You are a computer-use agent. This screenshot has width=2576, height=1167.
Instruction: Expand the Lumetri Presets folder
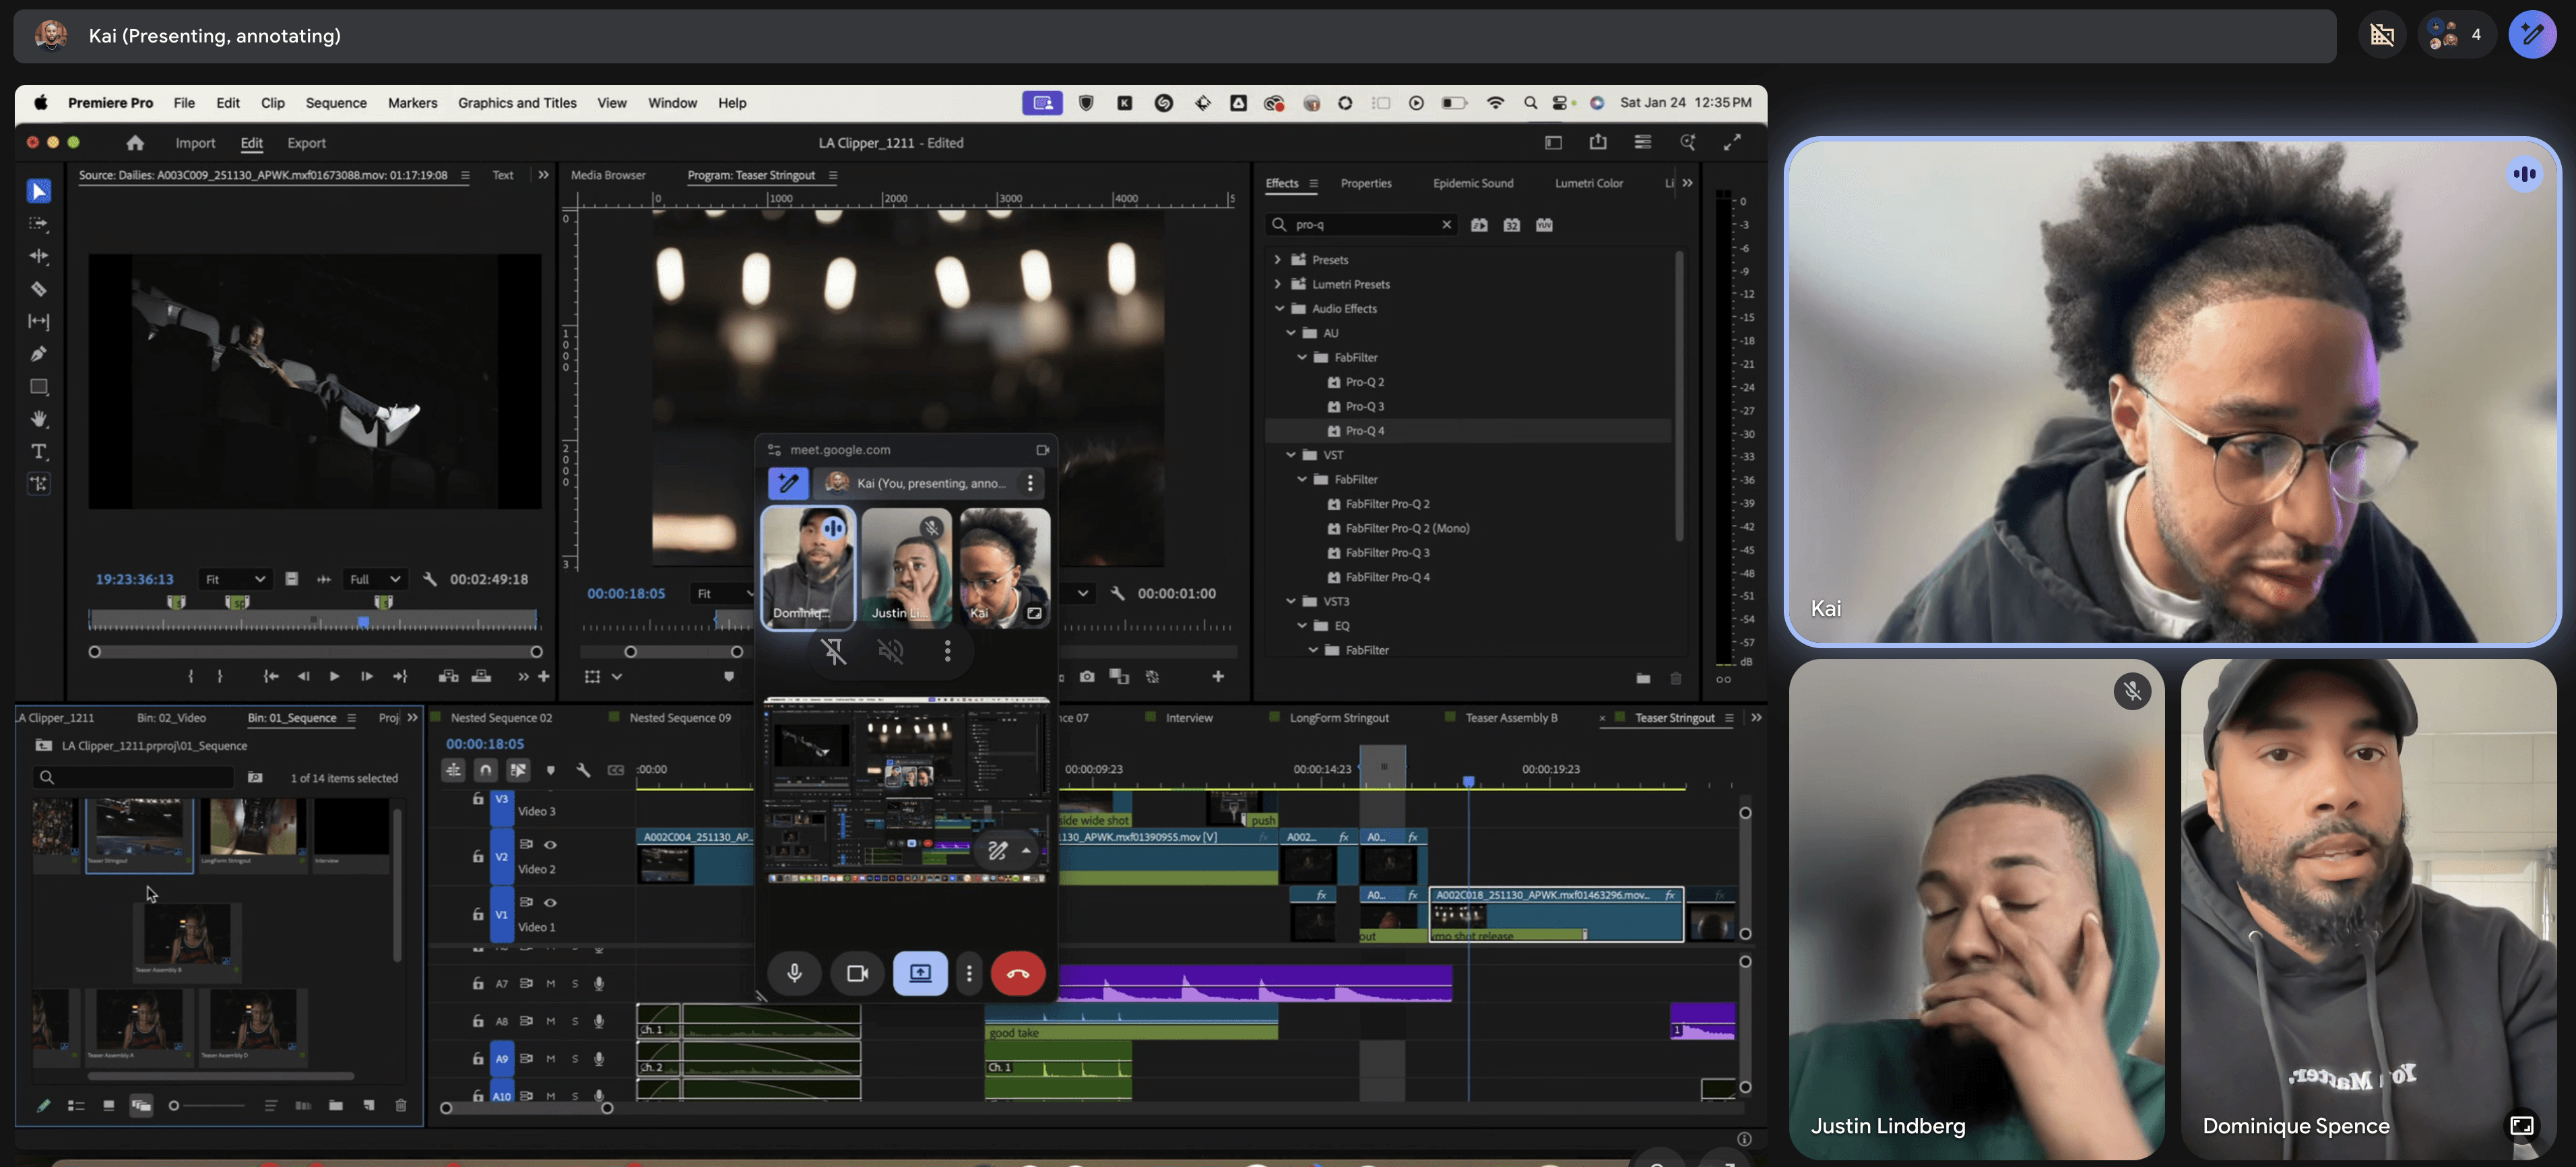click(1277, 284)
